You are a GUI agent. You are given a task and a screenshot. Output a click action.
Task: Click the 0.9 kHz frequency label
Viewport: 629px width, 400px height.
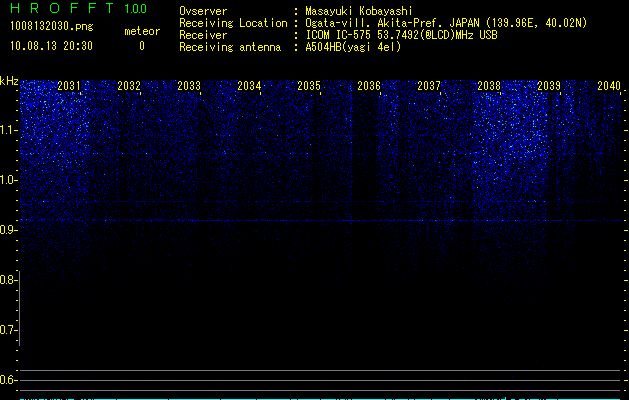9,230
